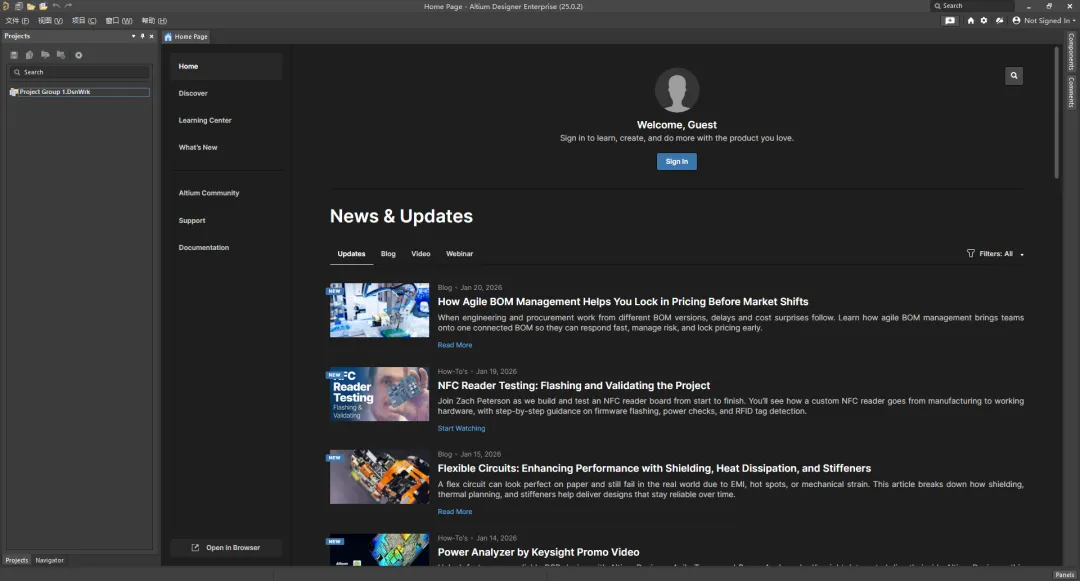Click the Redo arrow icon
This screenshot has width=1080, height=581.
[x=68, y=6]
